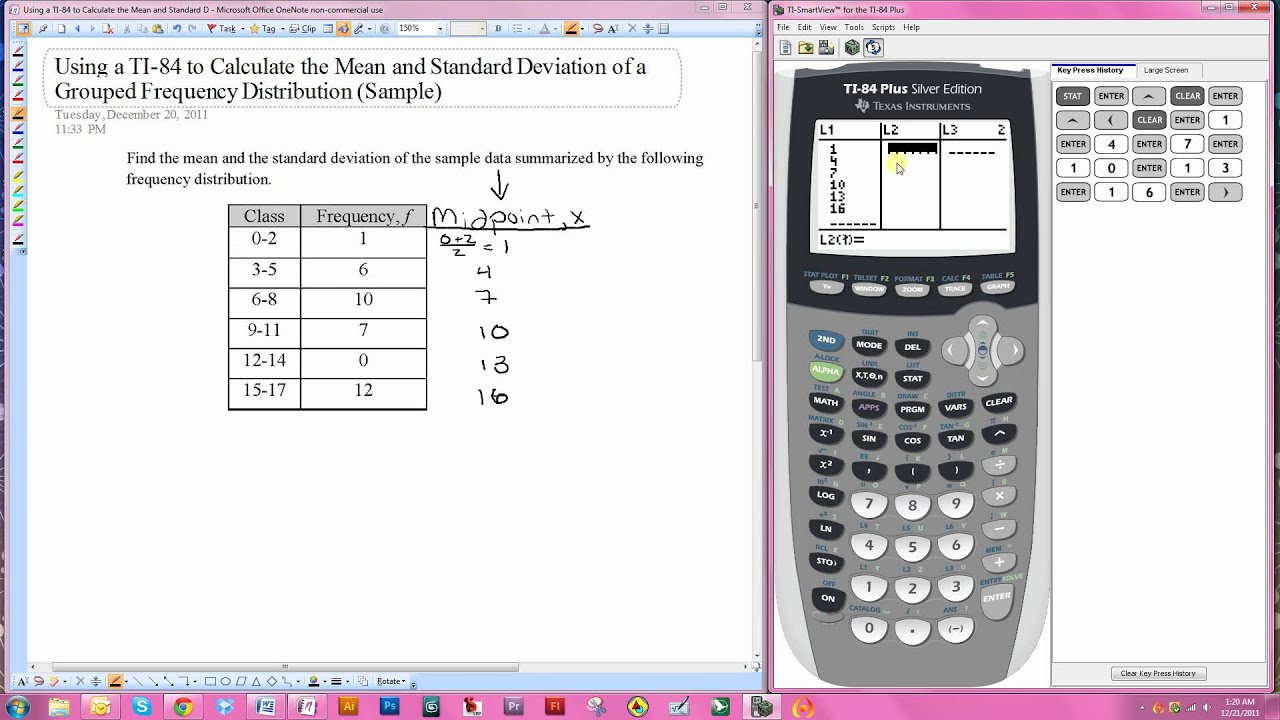Viewport: 1280px width, 720px height.
Task: Click the Clip button in the OneNote toolbar
Action: pyautogui.click(x=303, y=29)
